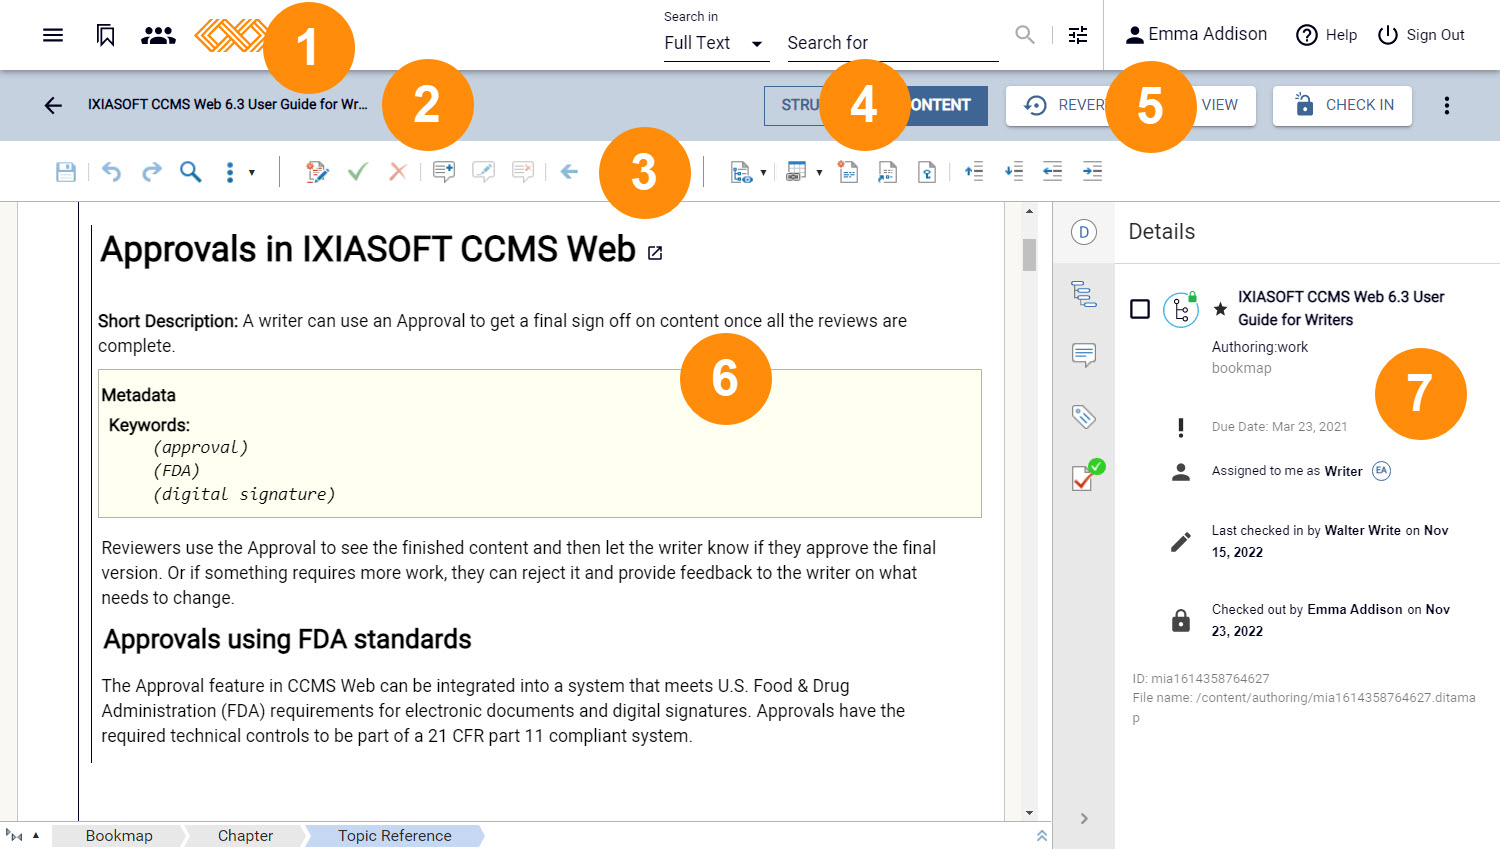Click the 'Approvals in IXIASOFT CCMS Web' title
1500x850 pixels.
tap(368, 249)
